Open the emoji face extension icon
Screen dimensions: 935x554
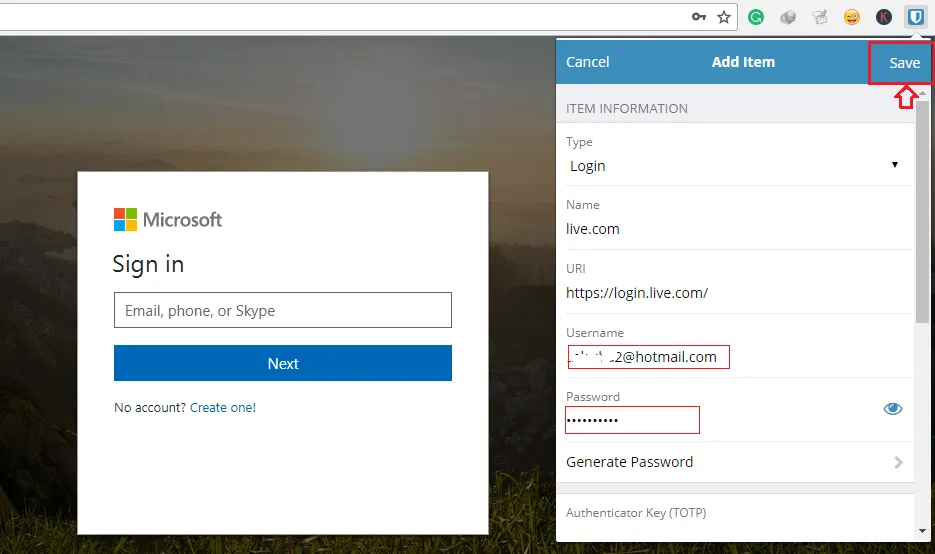tap(852, 17)
